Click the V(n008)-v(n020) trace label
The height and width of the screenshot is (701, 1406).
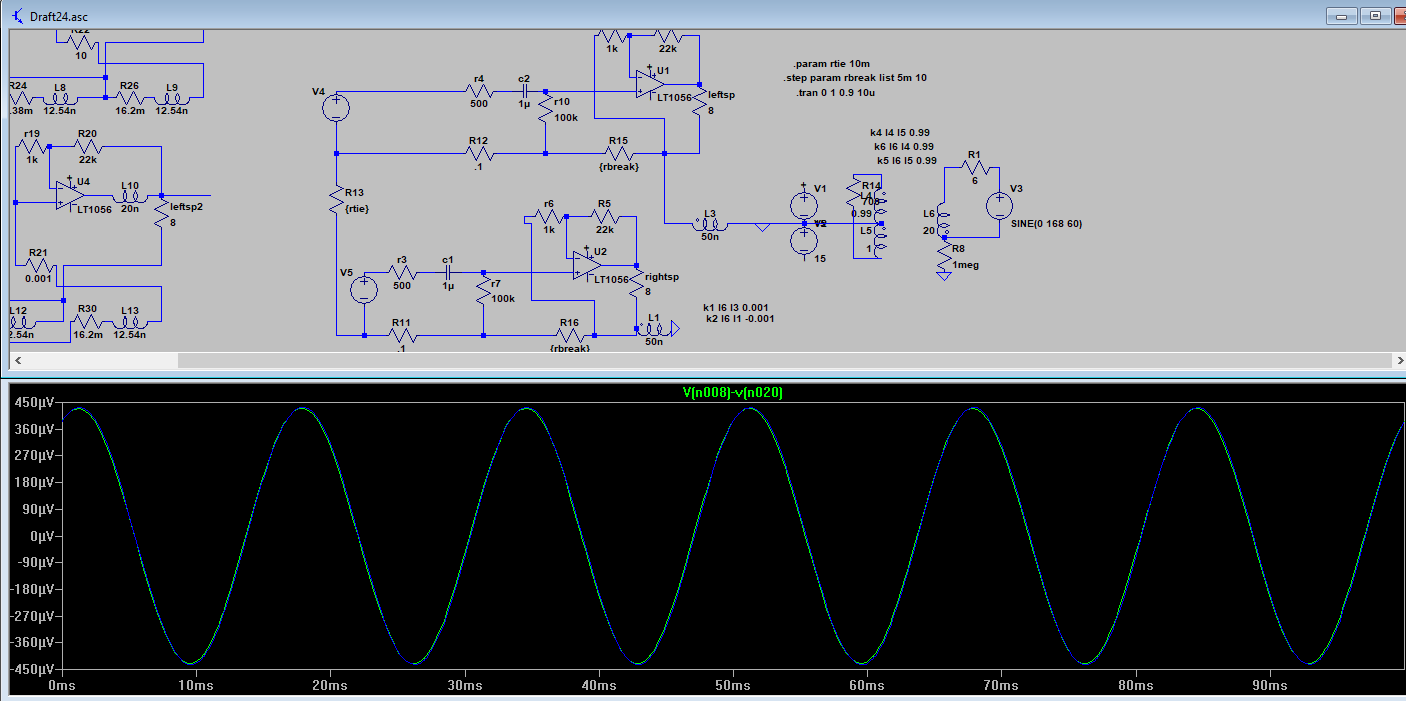732,393
